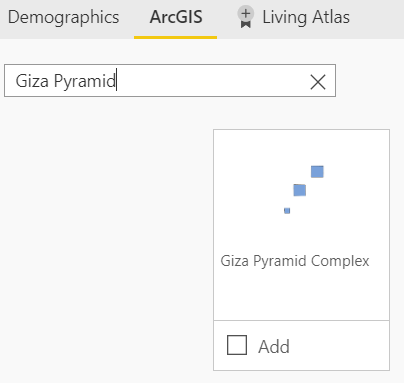Select the Add label beside the checkbox
The image size is (404, 383).
pos(274,347)
